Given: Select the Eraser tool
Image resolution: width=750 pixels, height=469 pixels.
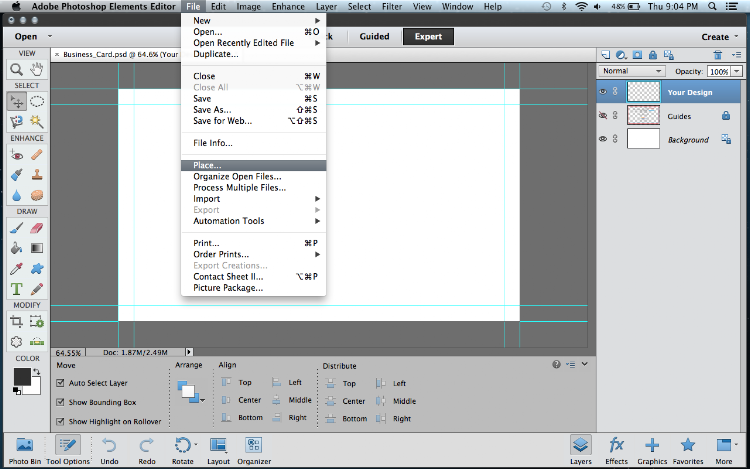Looking at the screenshot, I should click(37, 228).
